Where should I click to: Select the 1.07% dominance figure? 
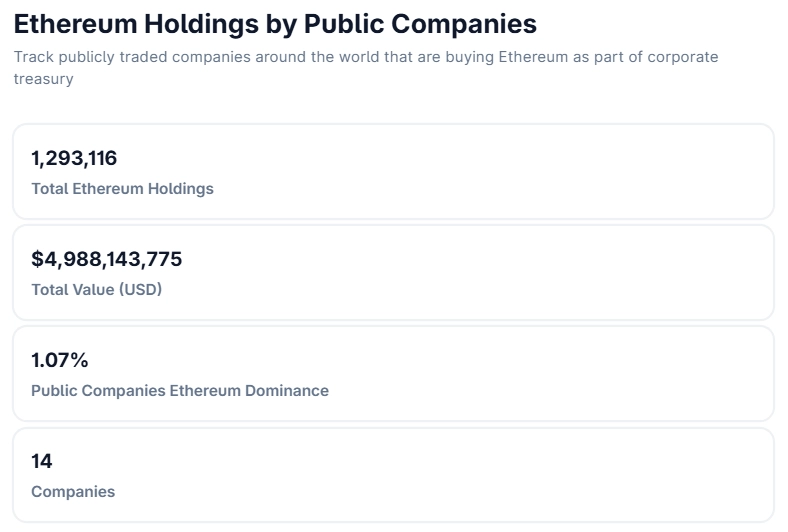[60, 360]
